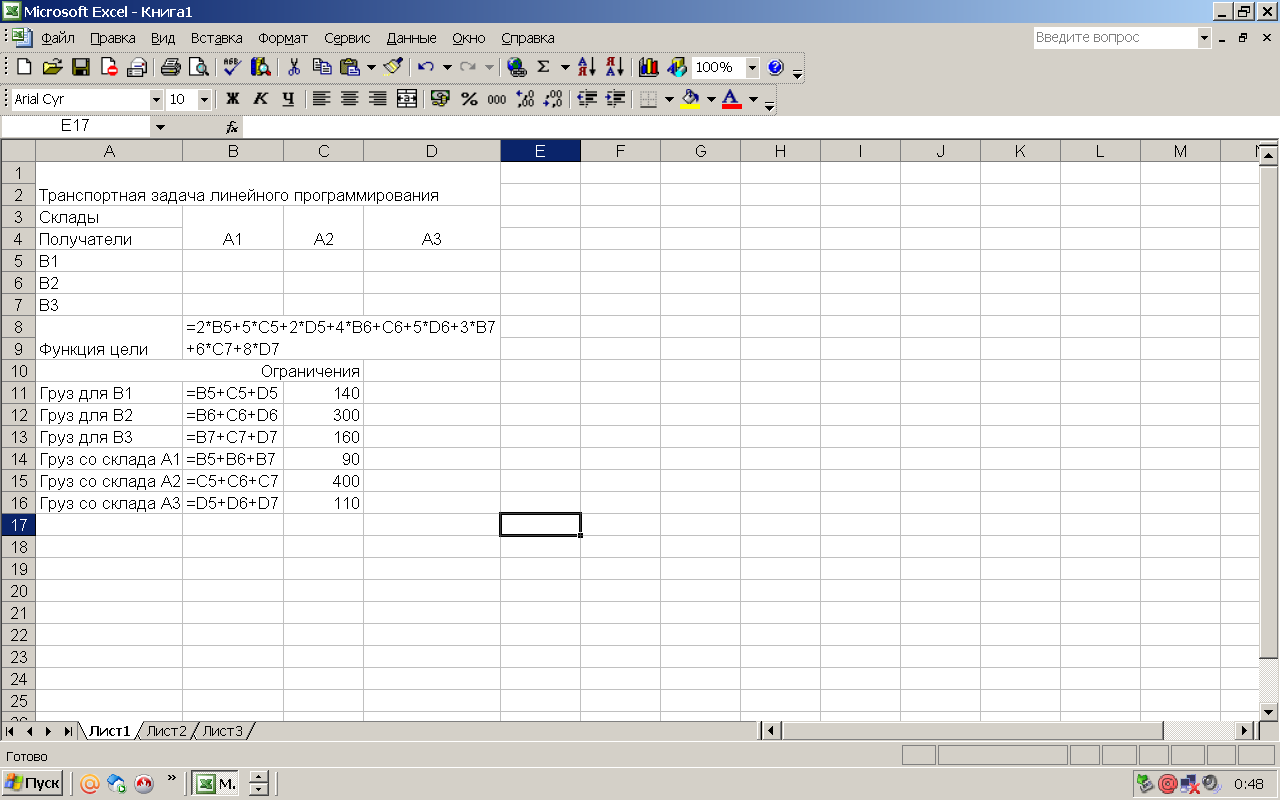Expand the font size dropdown
The width and height of the screenshot is (1280, 800).
point(204,99)
